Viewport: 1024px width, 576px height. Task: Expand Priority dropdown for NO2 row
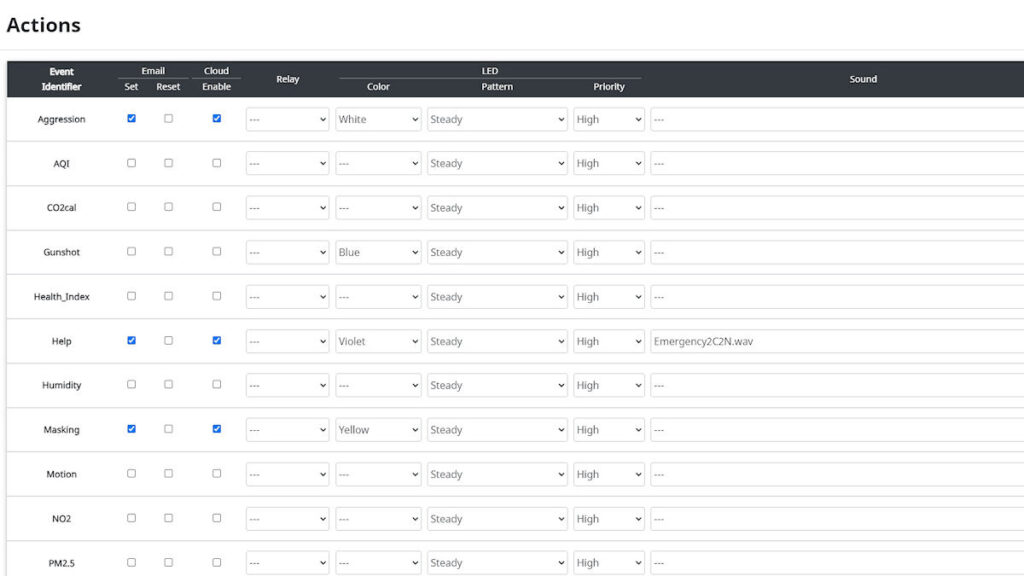click(608, 519)
